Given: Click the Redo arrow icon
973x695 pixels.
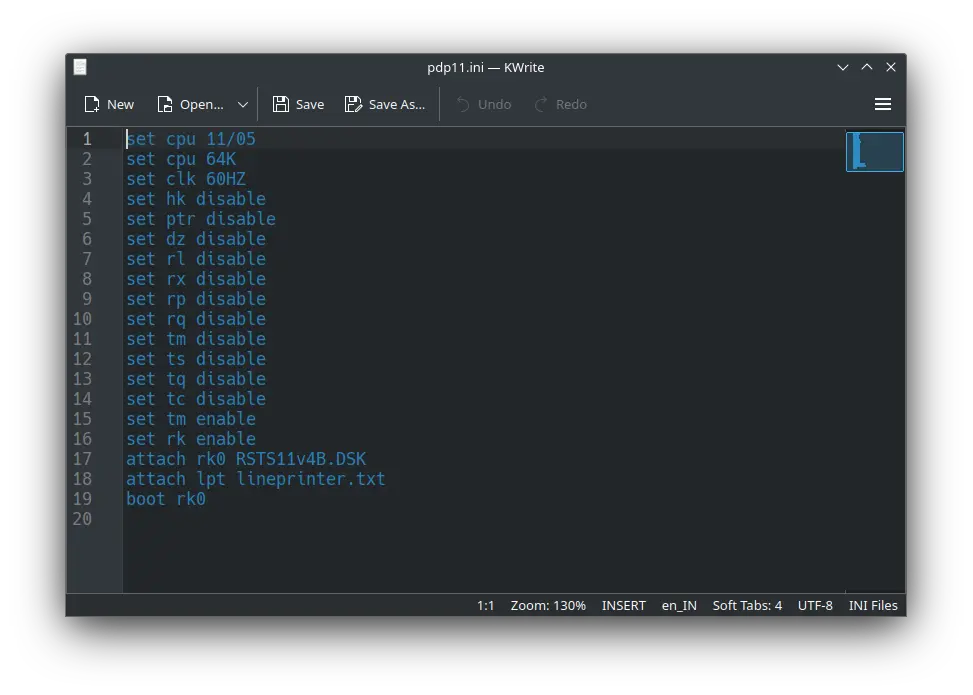Looking at the screenshot, I should tap(541, 104).
